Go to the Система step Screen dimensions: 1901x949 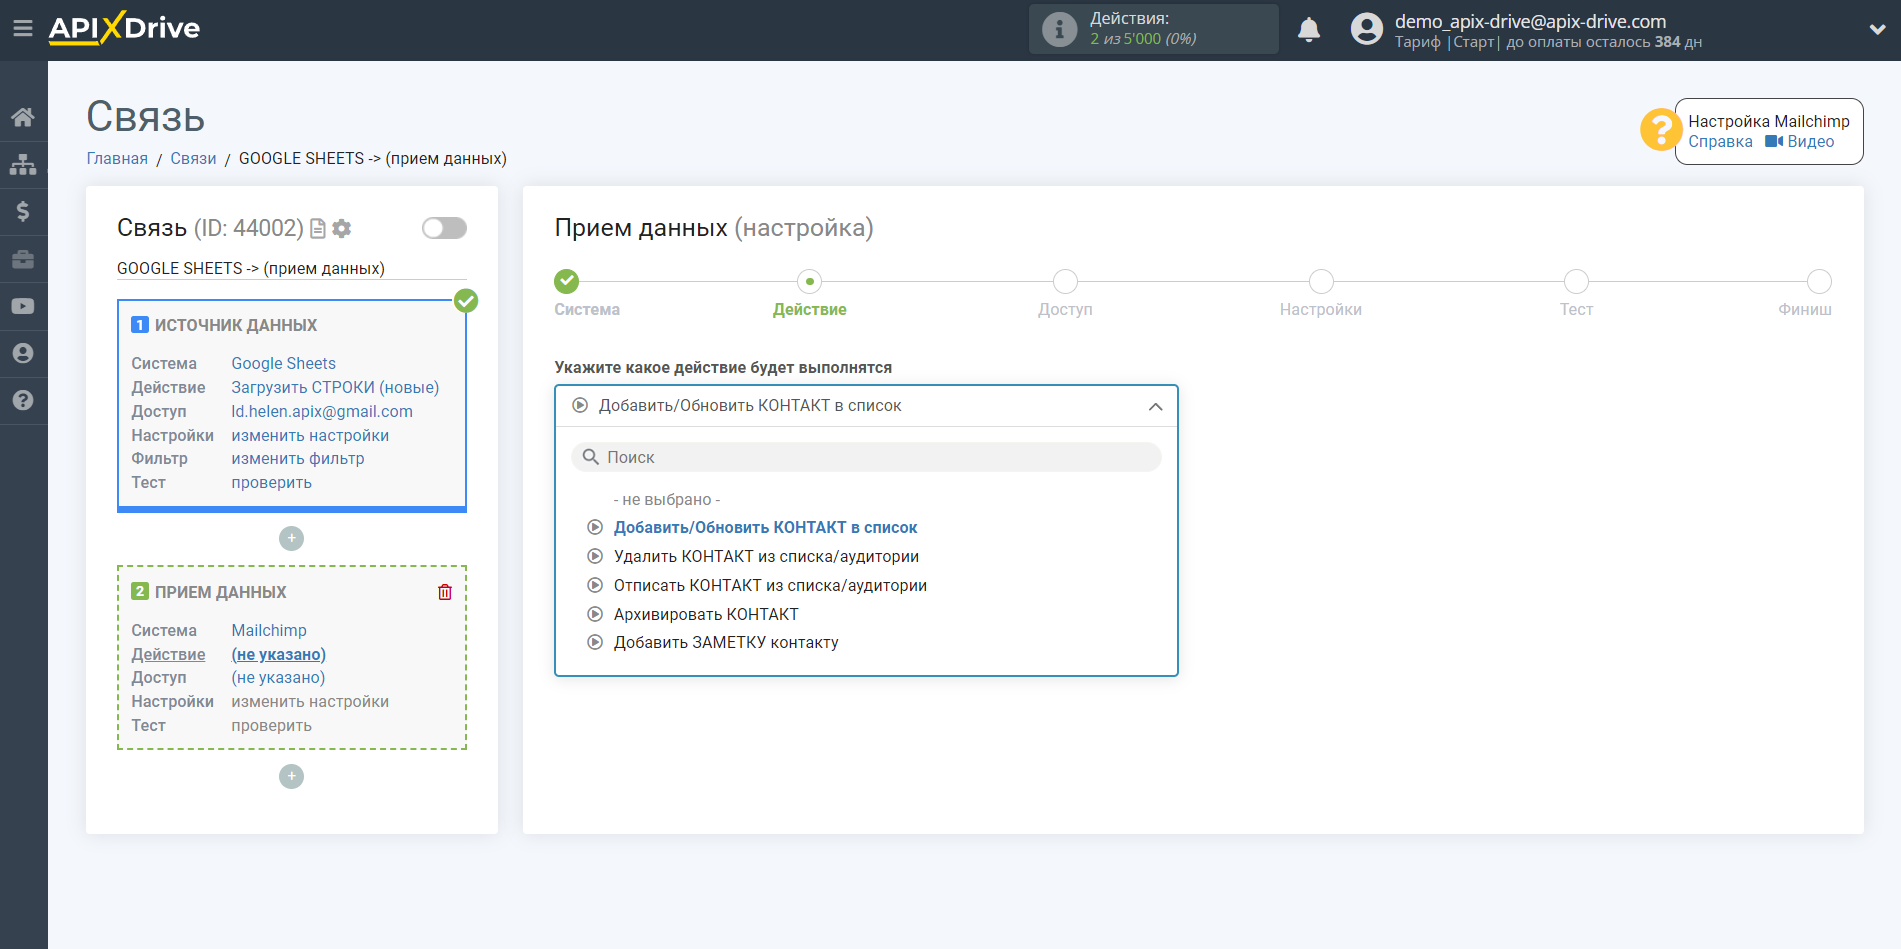coord(587,294)
